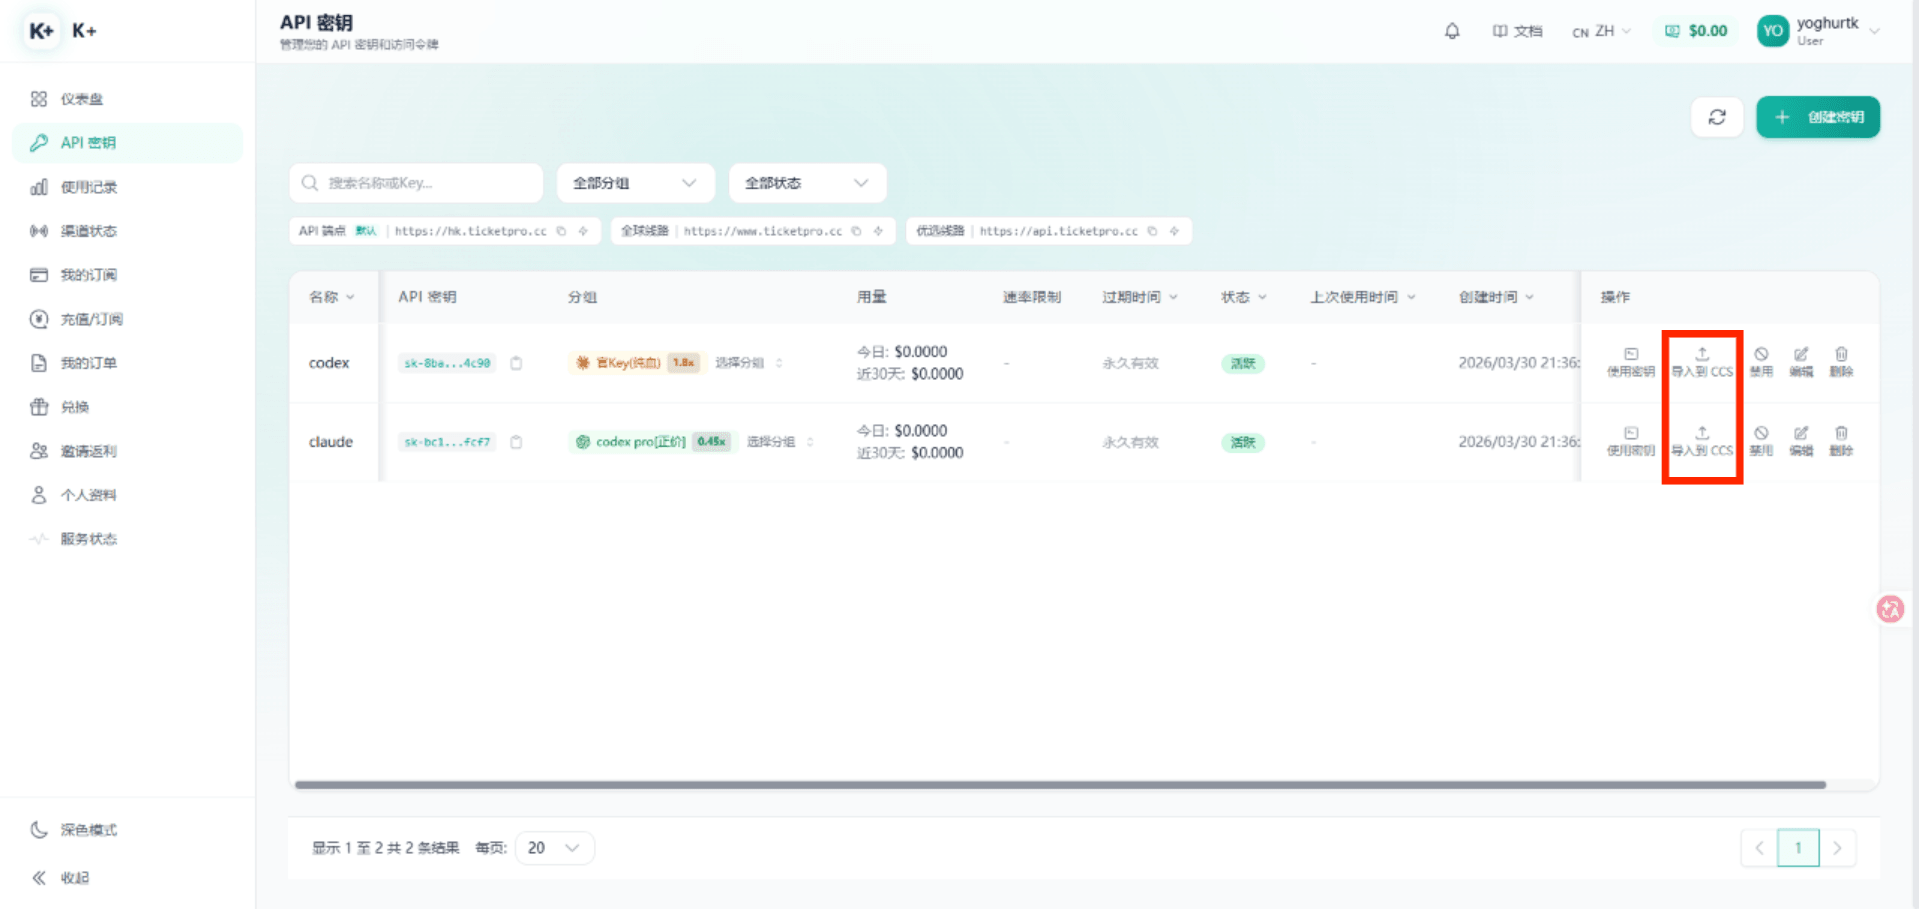Screen dimensions: 1919x909
Task: Open 服务状态 service status
Action: 128,539
